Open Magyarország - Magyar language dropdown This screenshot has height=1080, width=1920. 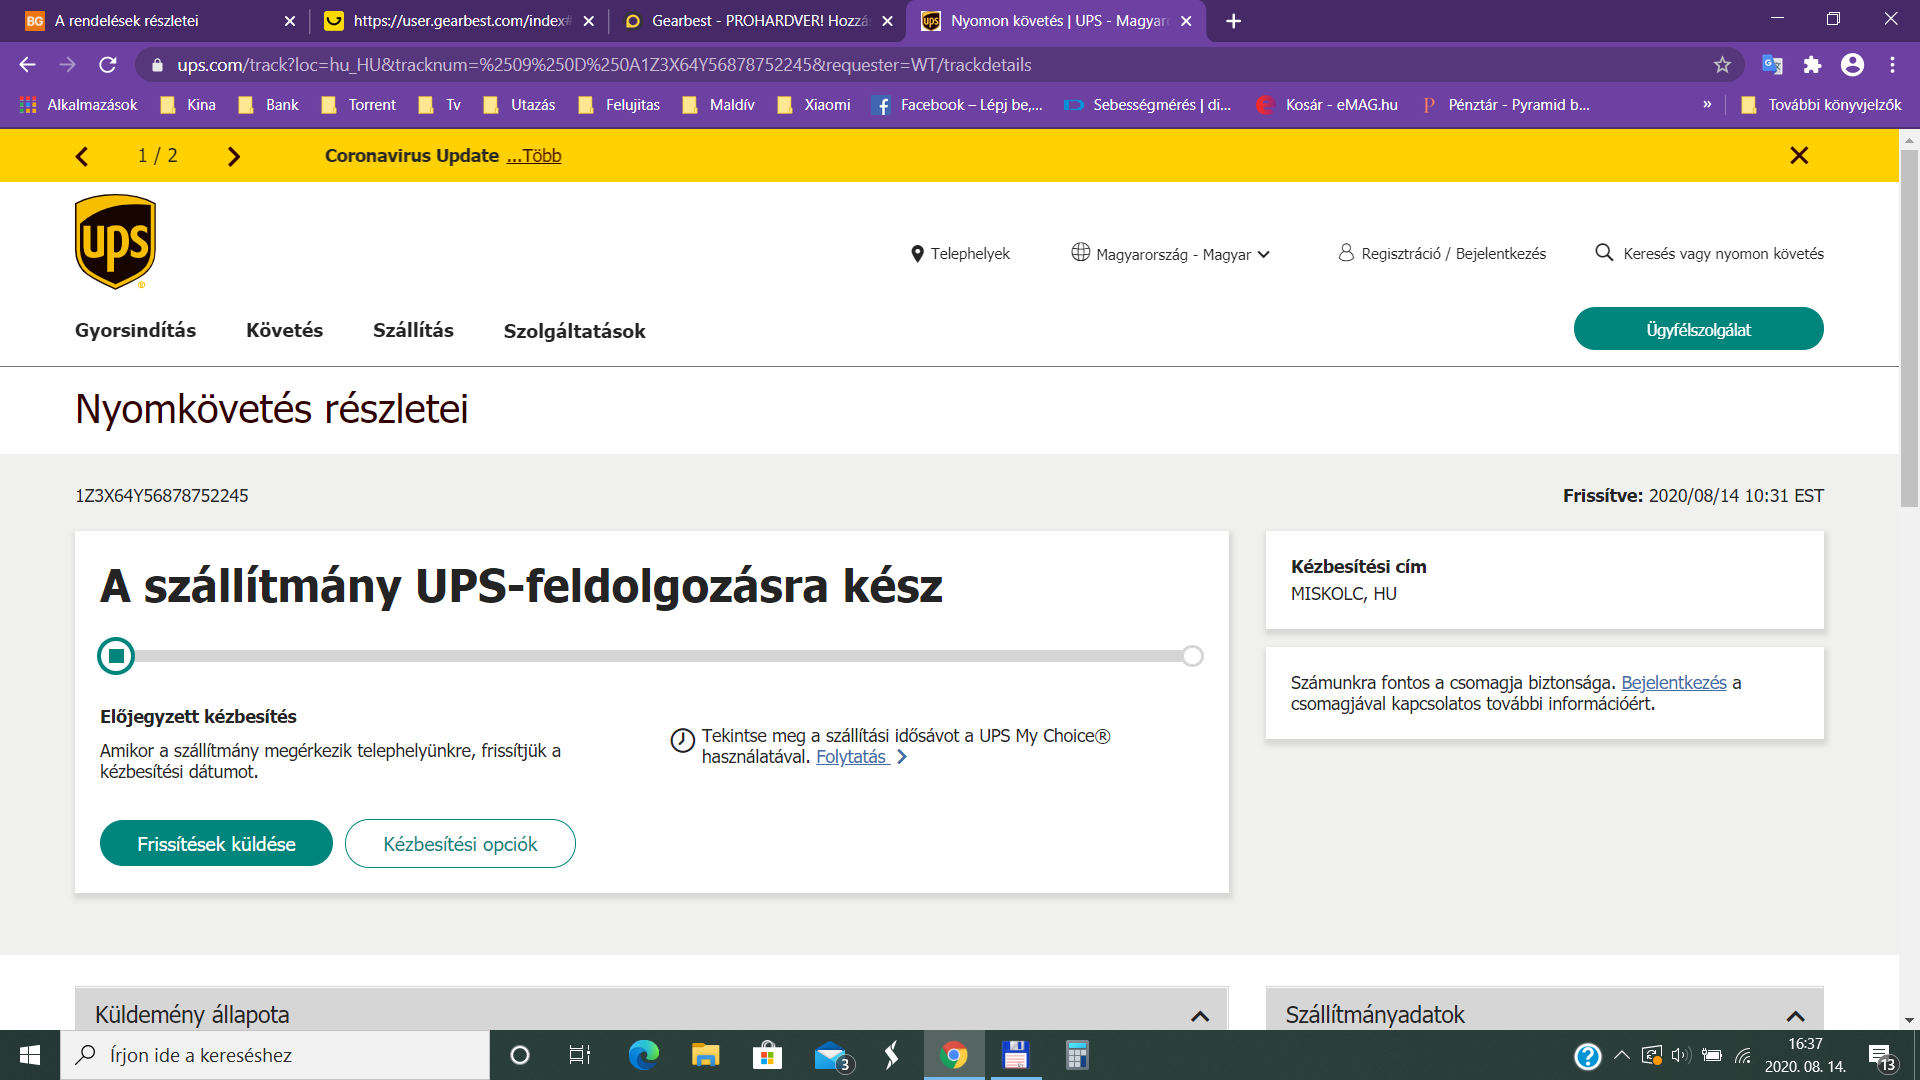(x=1170, y=254)
